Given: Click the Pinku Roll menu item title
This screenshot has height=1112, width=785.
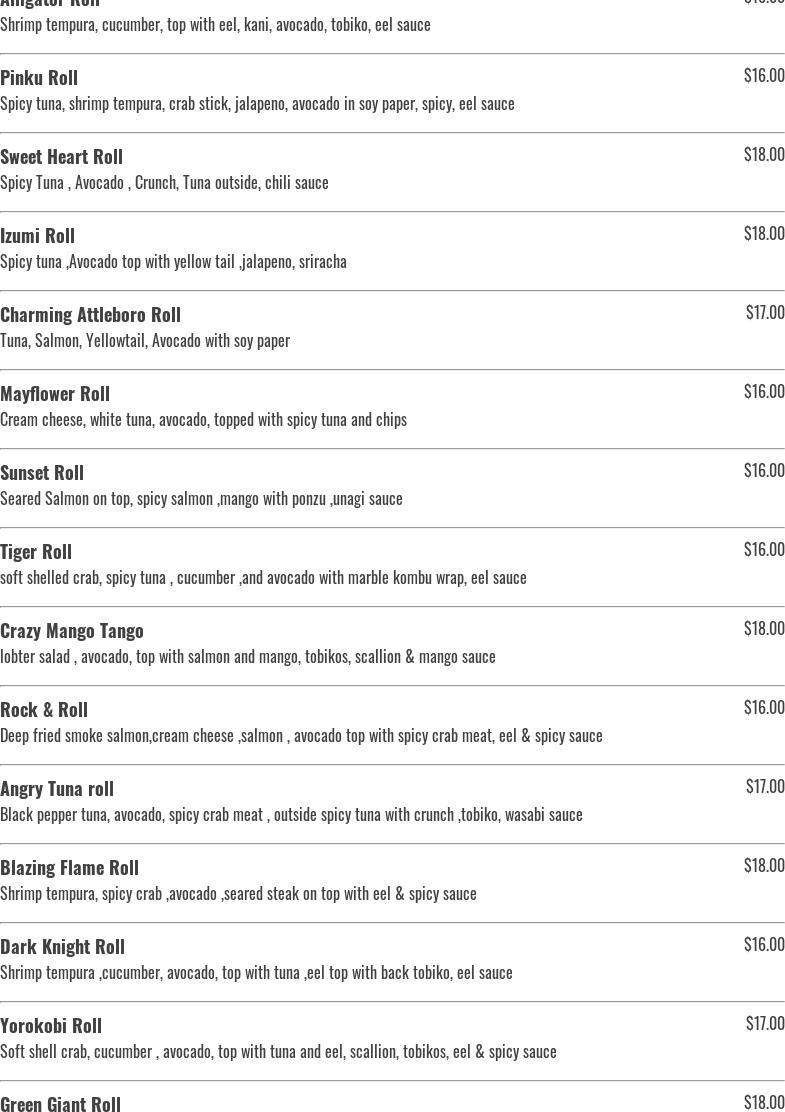Looking at the screenshot, I should coord(39,77).
